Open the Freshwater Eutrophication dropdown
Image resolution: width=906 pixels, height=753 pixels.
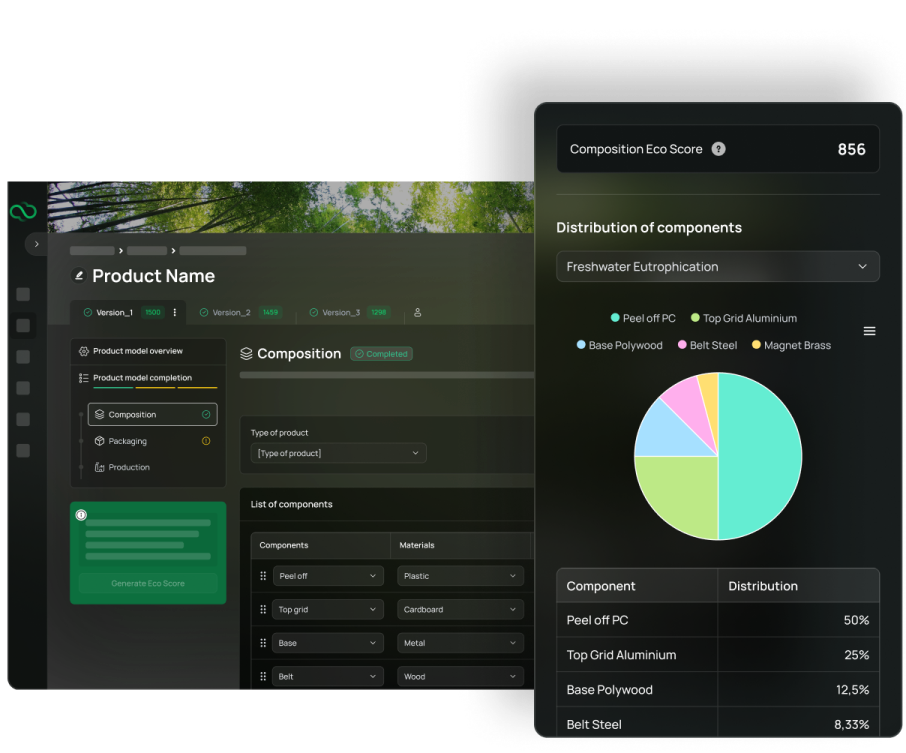717,267
